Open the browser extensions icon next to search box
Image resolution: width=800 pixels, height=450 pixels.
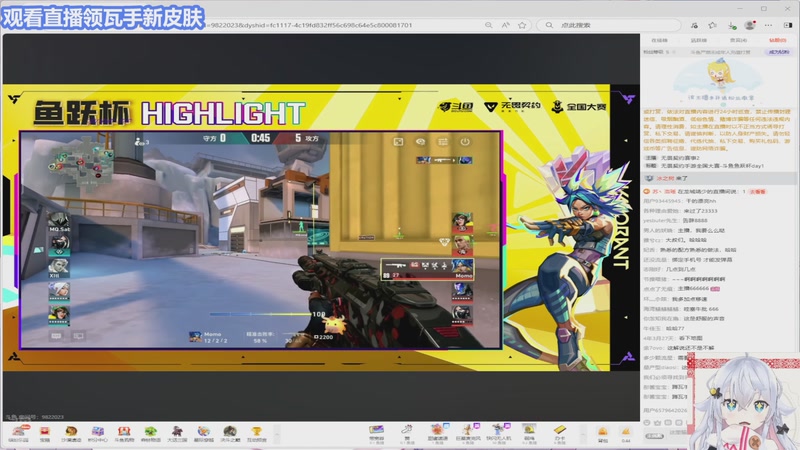[694, 25]
